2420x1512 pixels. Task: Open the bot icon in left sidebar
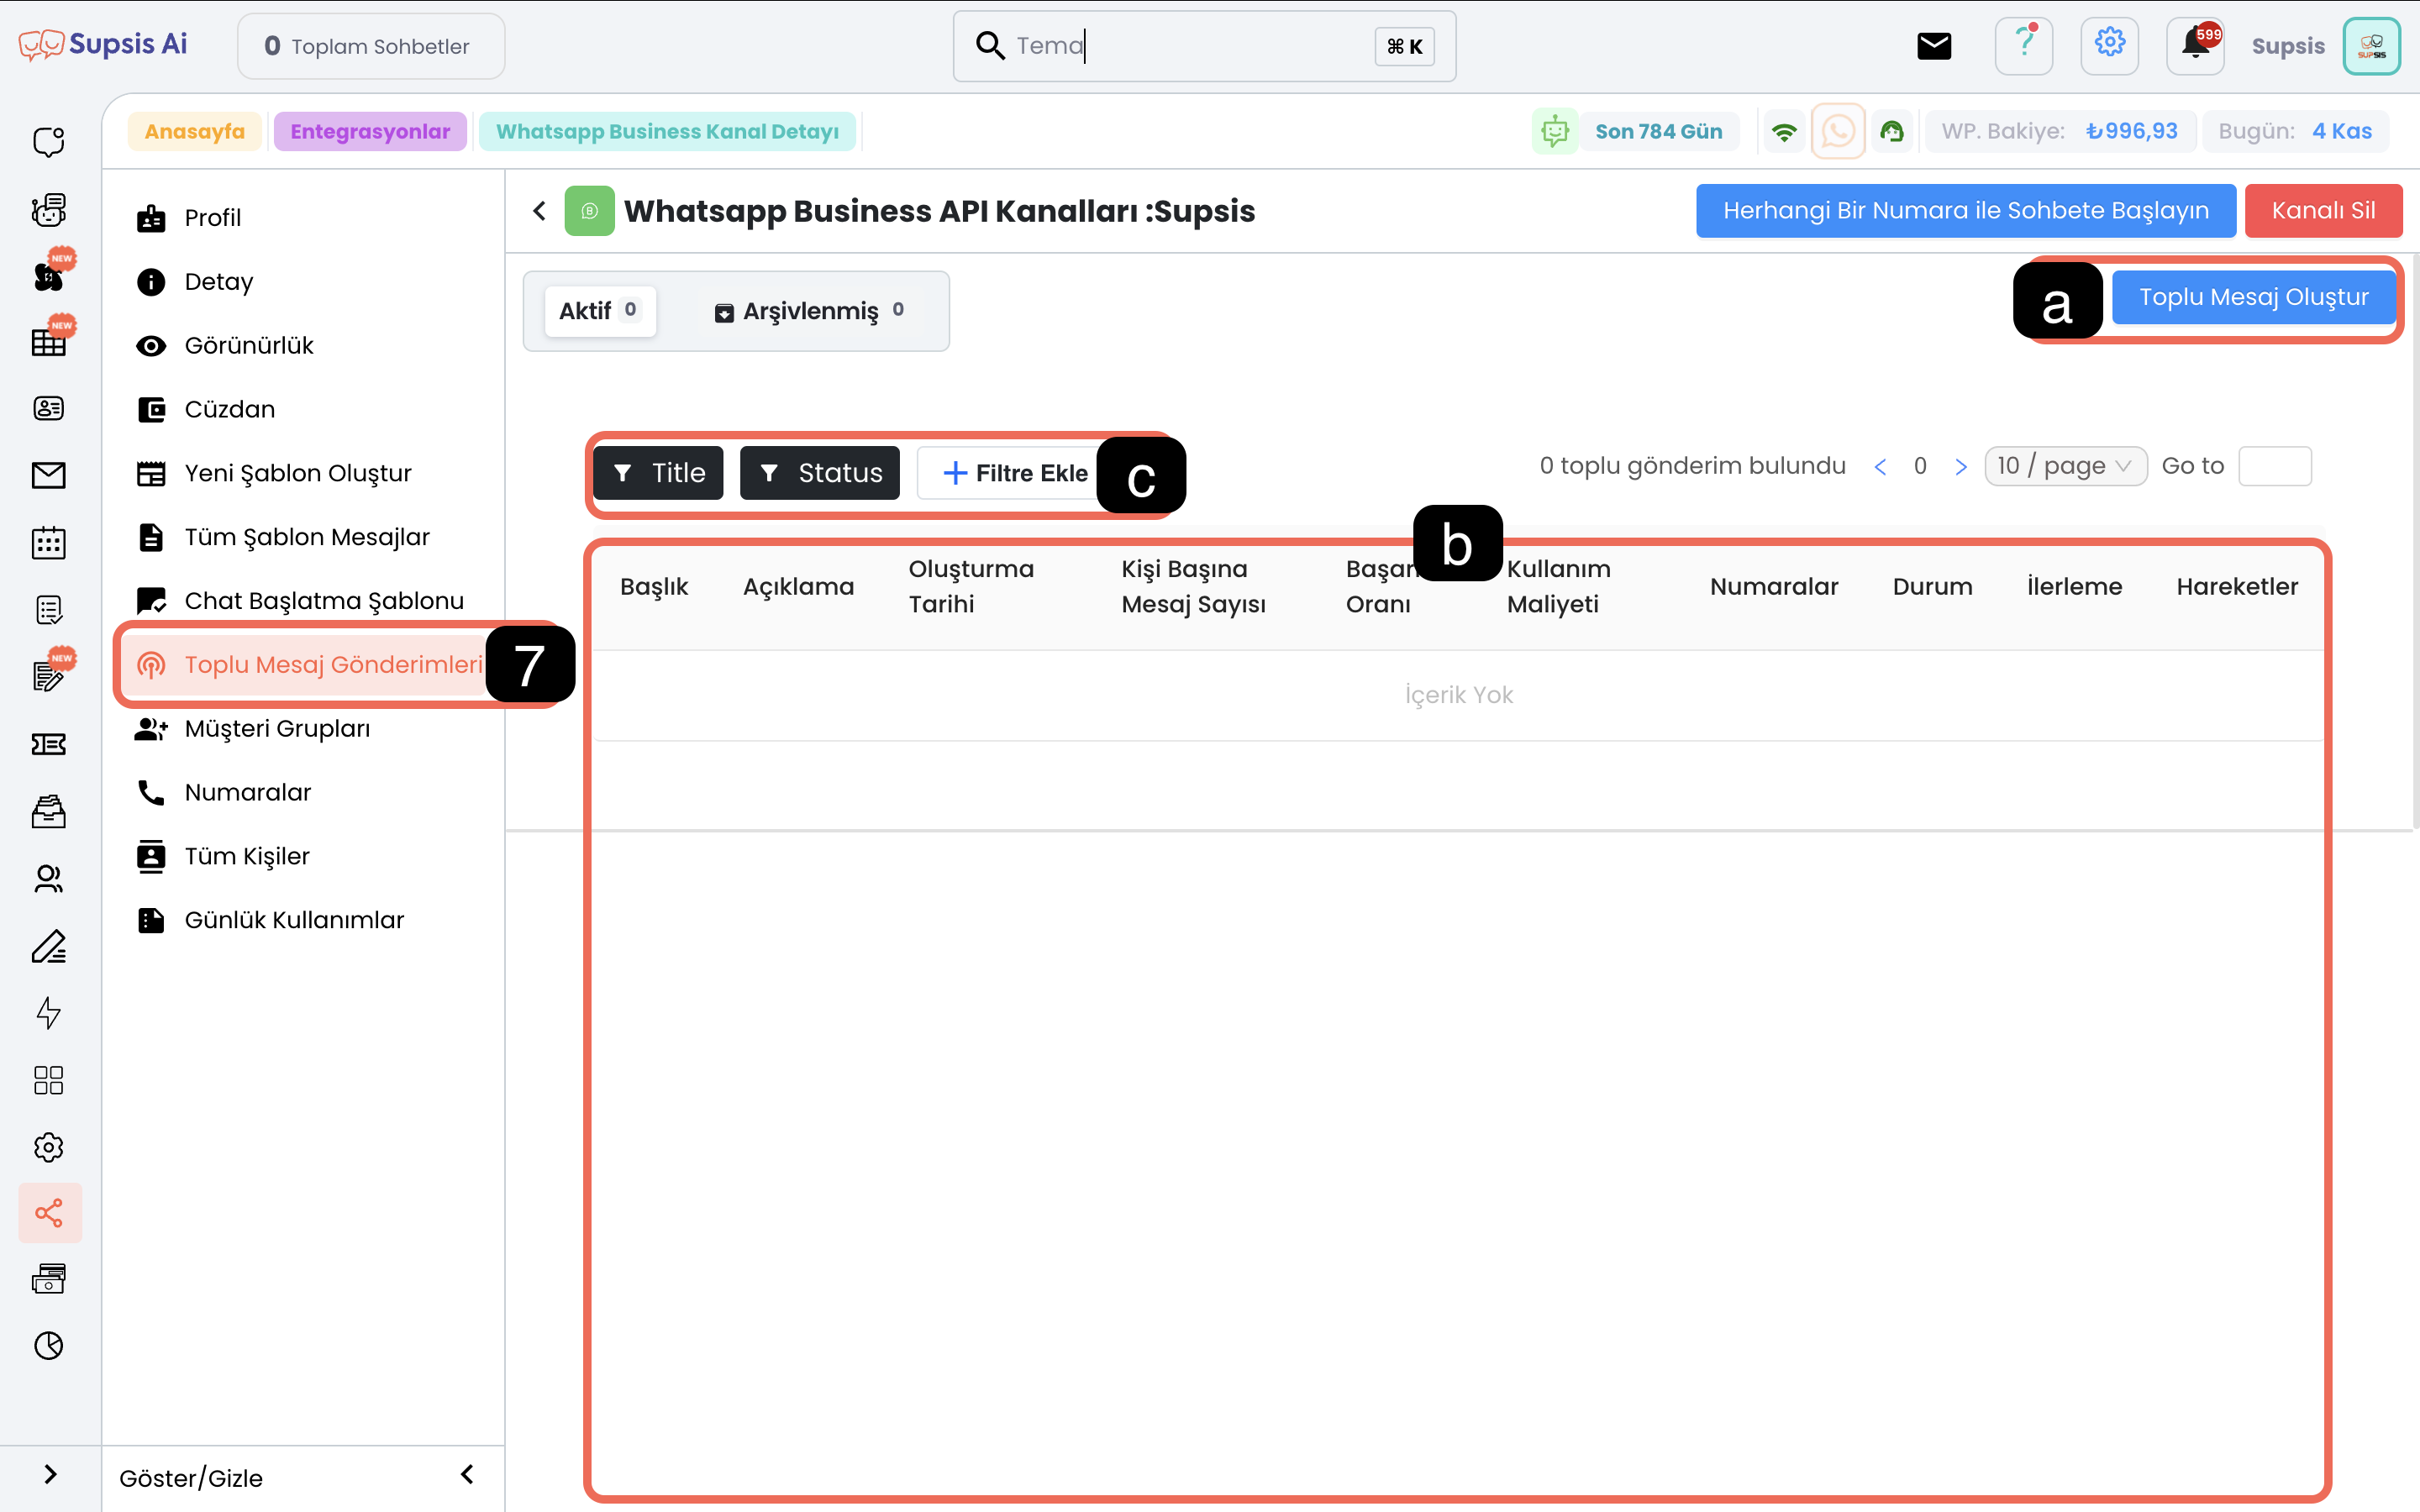48,209
